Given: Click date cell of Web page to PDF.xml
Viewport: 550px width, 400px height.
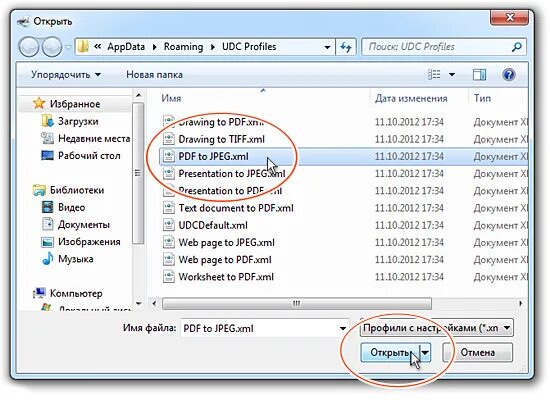Looking at the screenshot, I should (409, 260).
